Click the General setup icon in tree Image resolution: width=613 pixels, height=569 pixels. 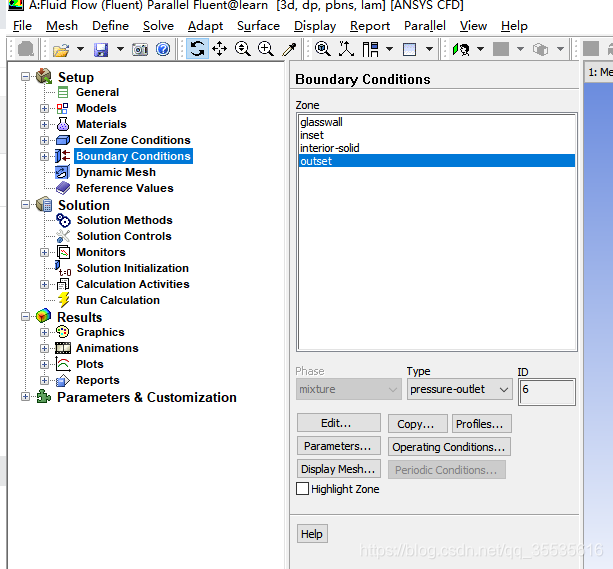[x=63, y=92]
